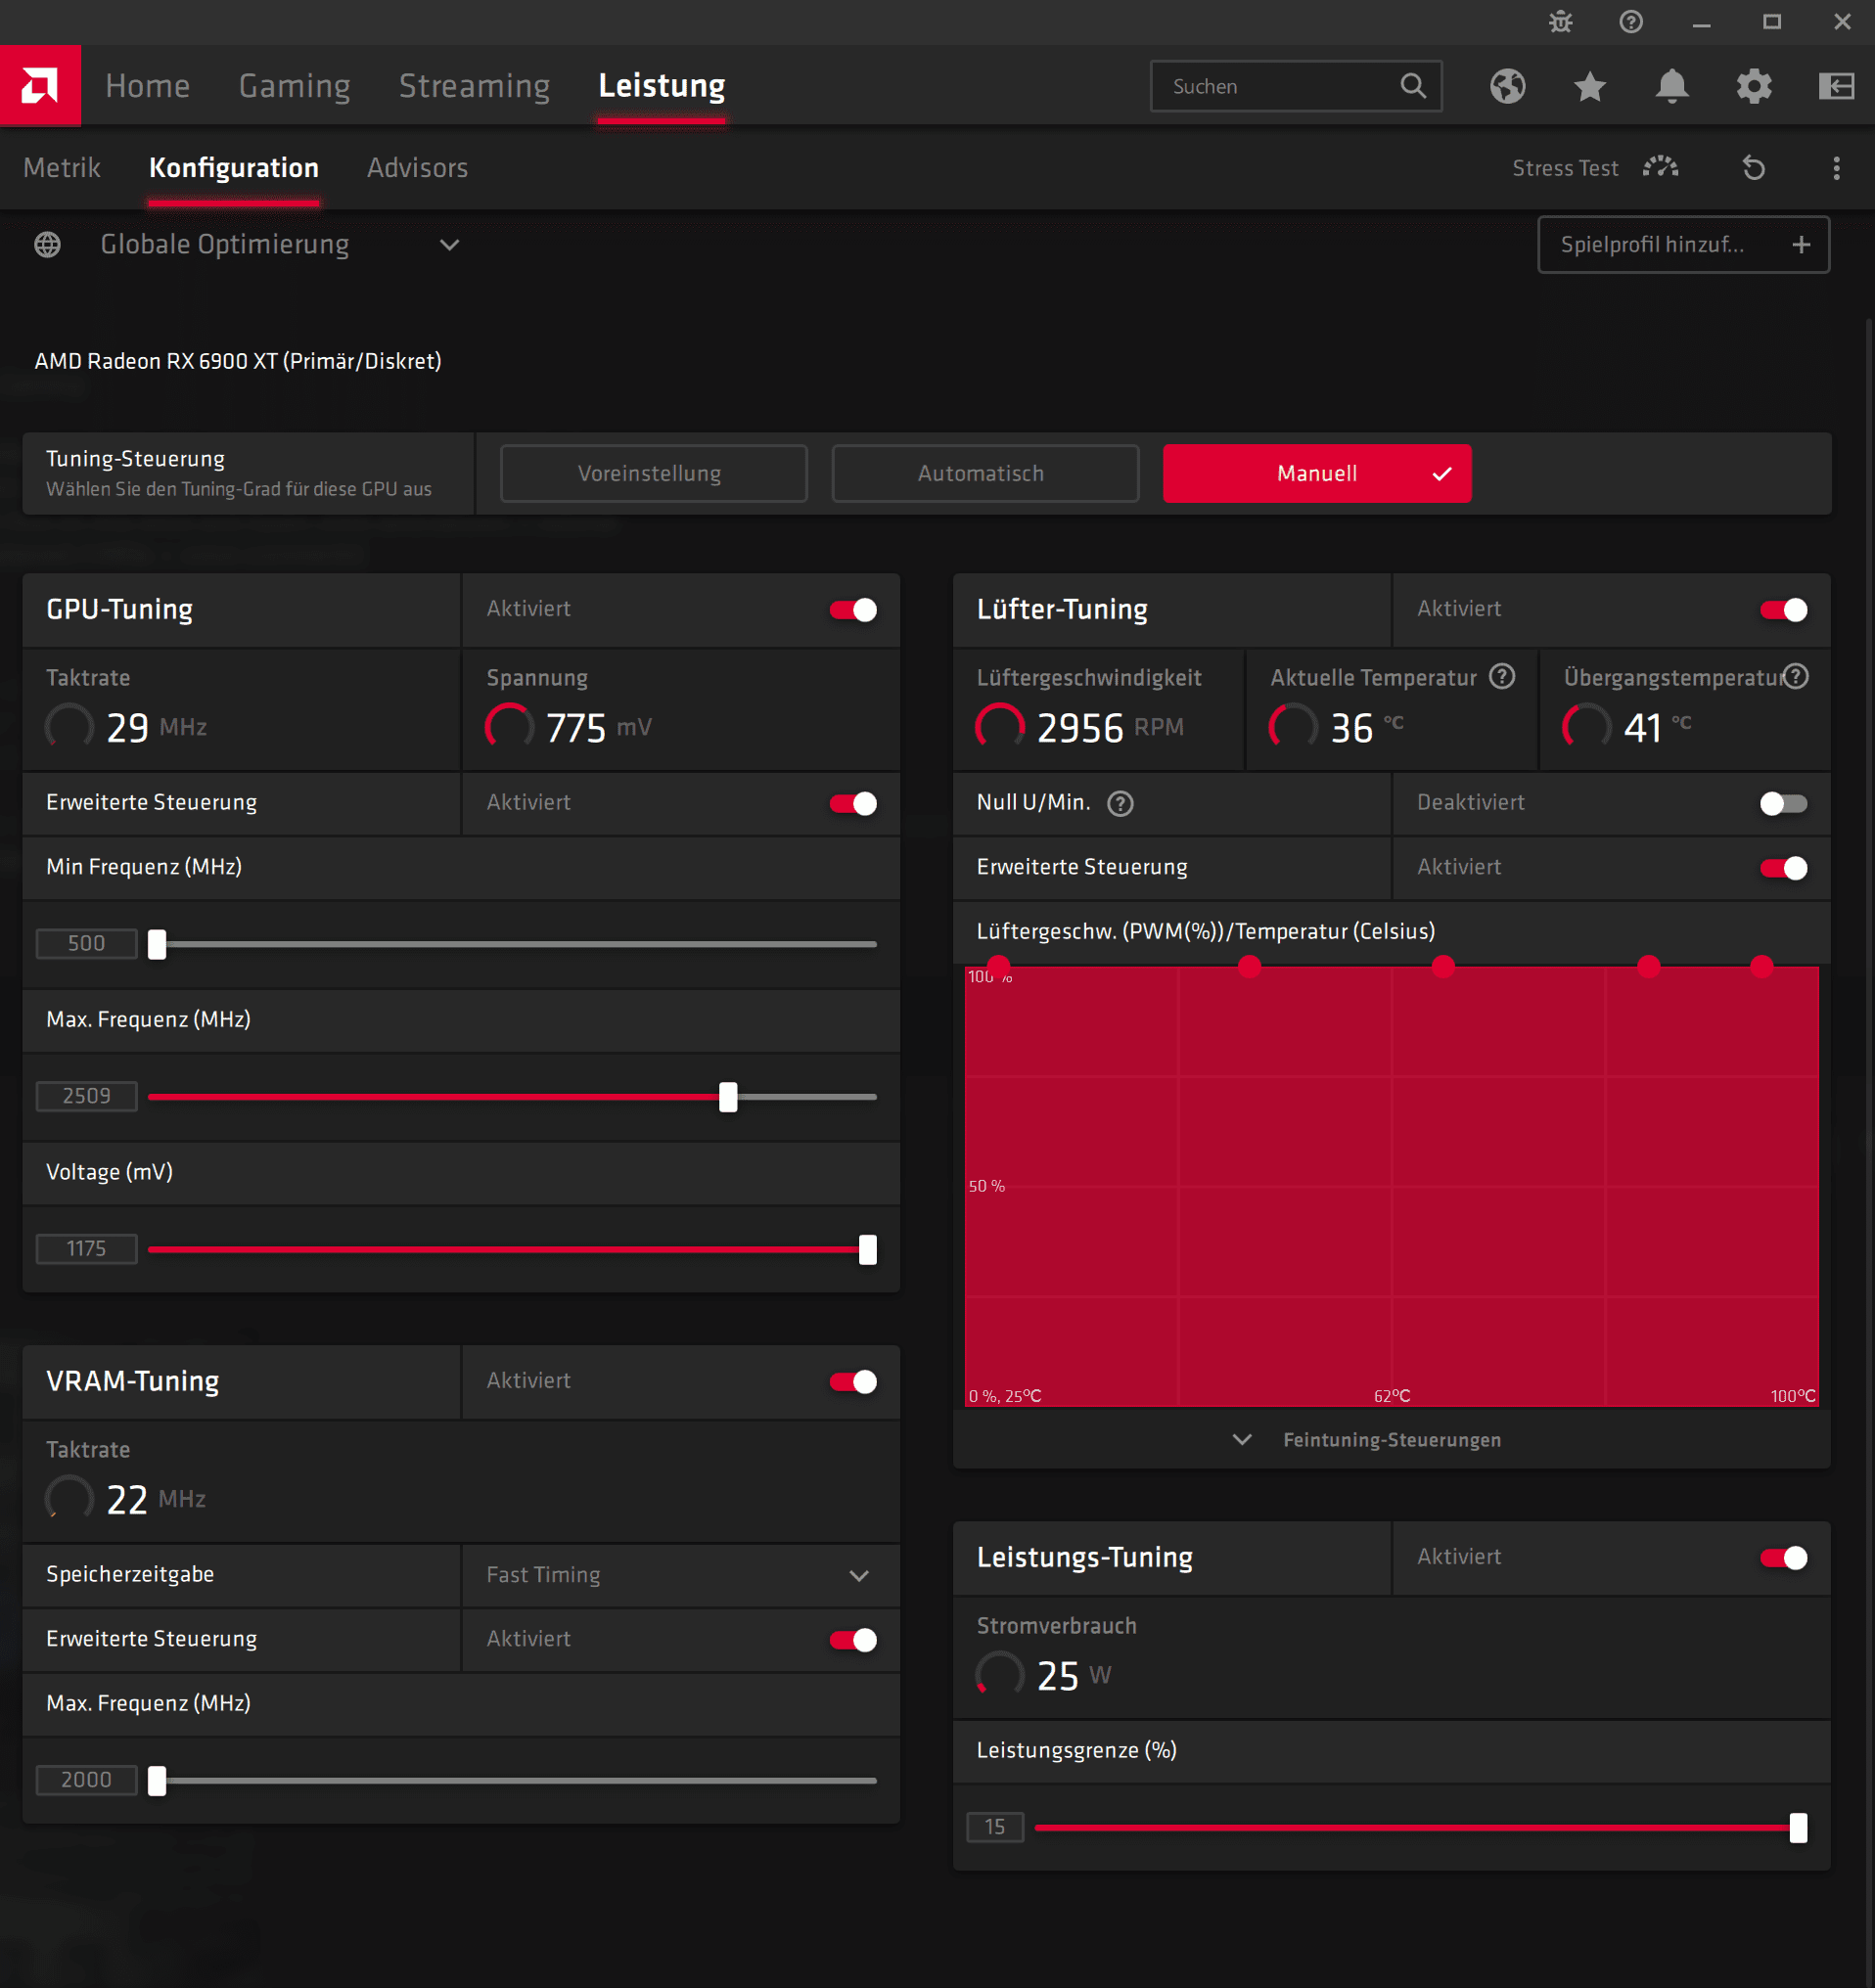Toggle GPU Erweiterte Steuerung switch

click(x=853, y=804)
